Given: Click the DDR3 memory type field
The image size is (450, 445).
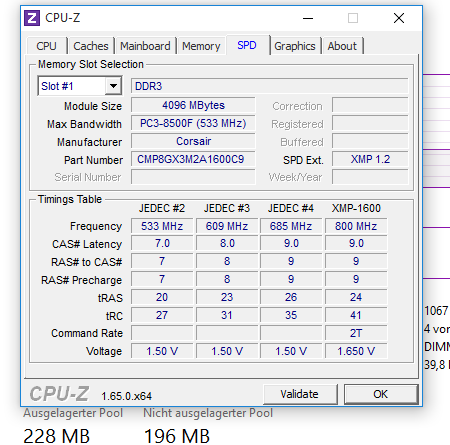Looking at the screenshot, I should pyautogui.click(x=270, y=86).
